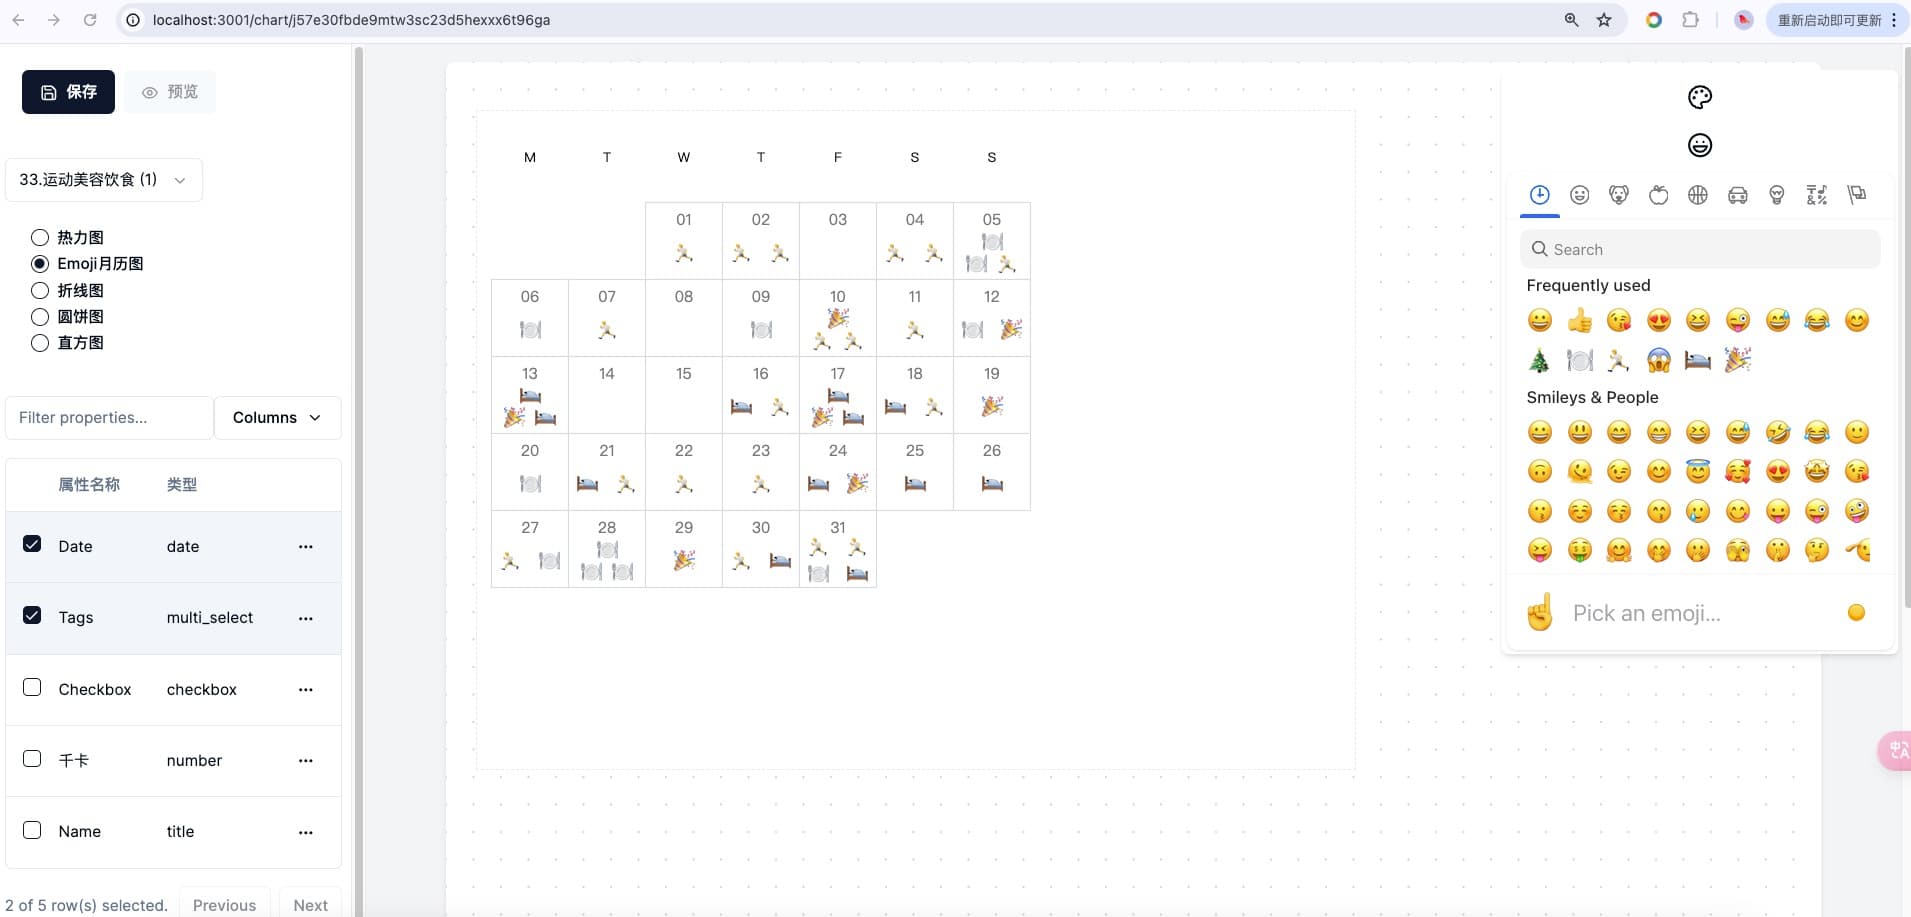
Task: Uncheck the Tags property checkbox
Action: click(32, 616)
